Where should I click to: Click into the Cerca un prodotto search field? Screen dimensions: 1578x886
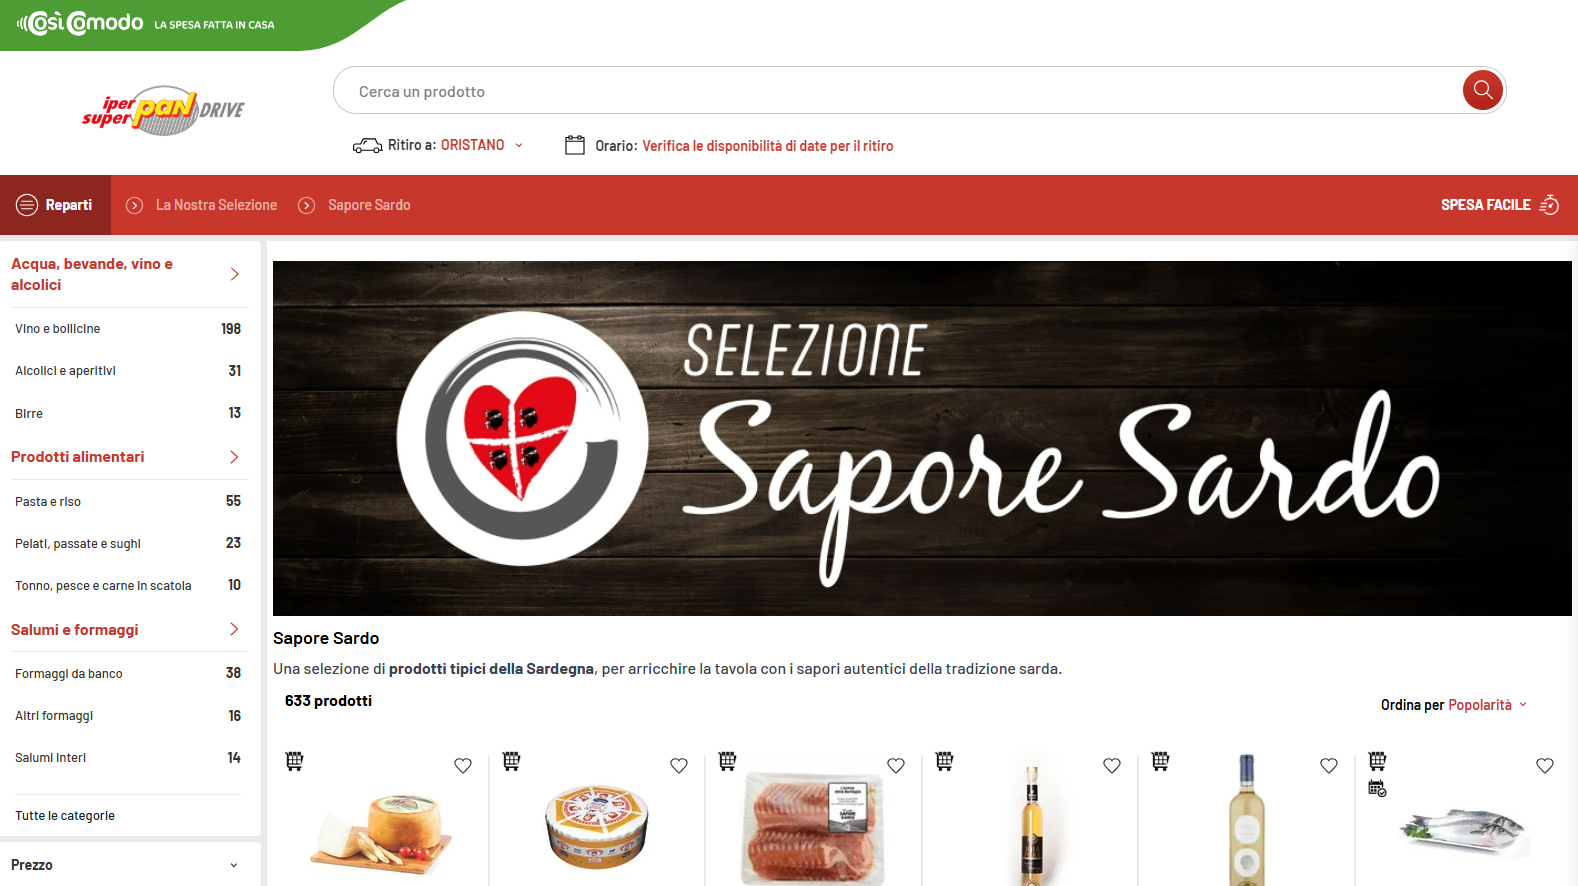900,91
